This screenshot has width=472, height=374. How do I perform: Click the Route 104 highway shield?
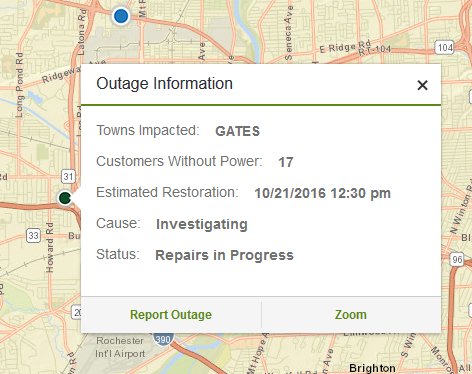(x=444, y=47)
